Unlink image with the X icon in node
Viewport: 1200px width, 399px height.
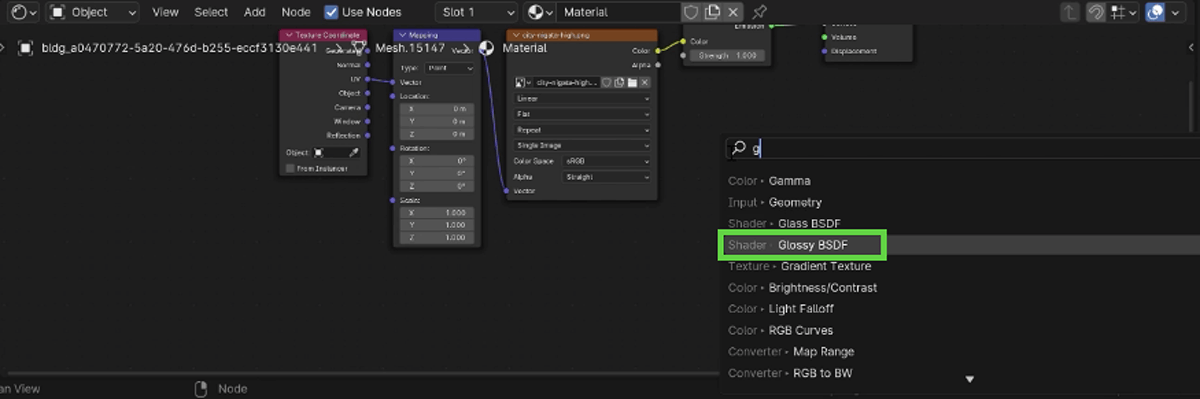point(645,83)
